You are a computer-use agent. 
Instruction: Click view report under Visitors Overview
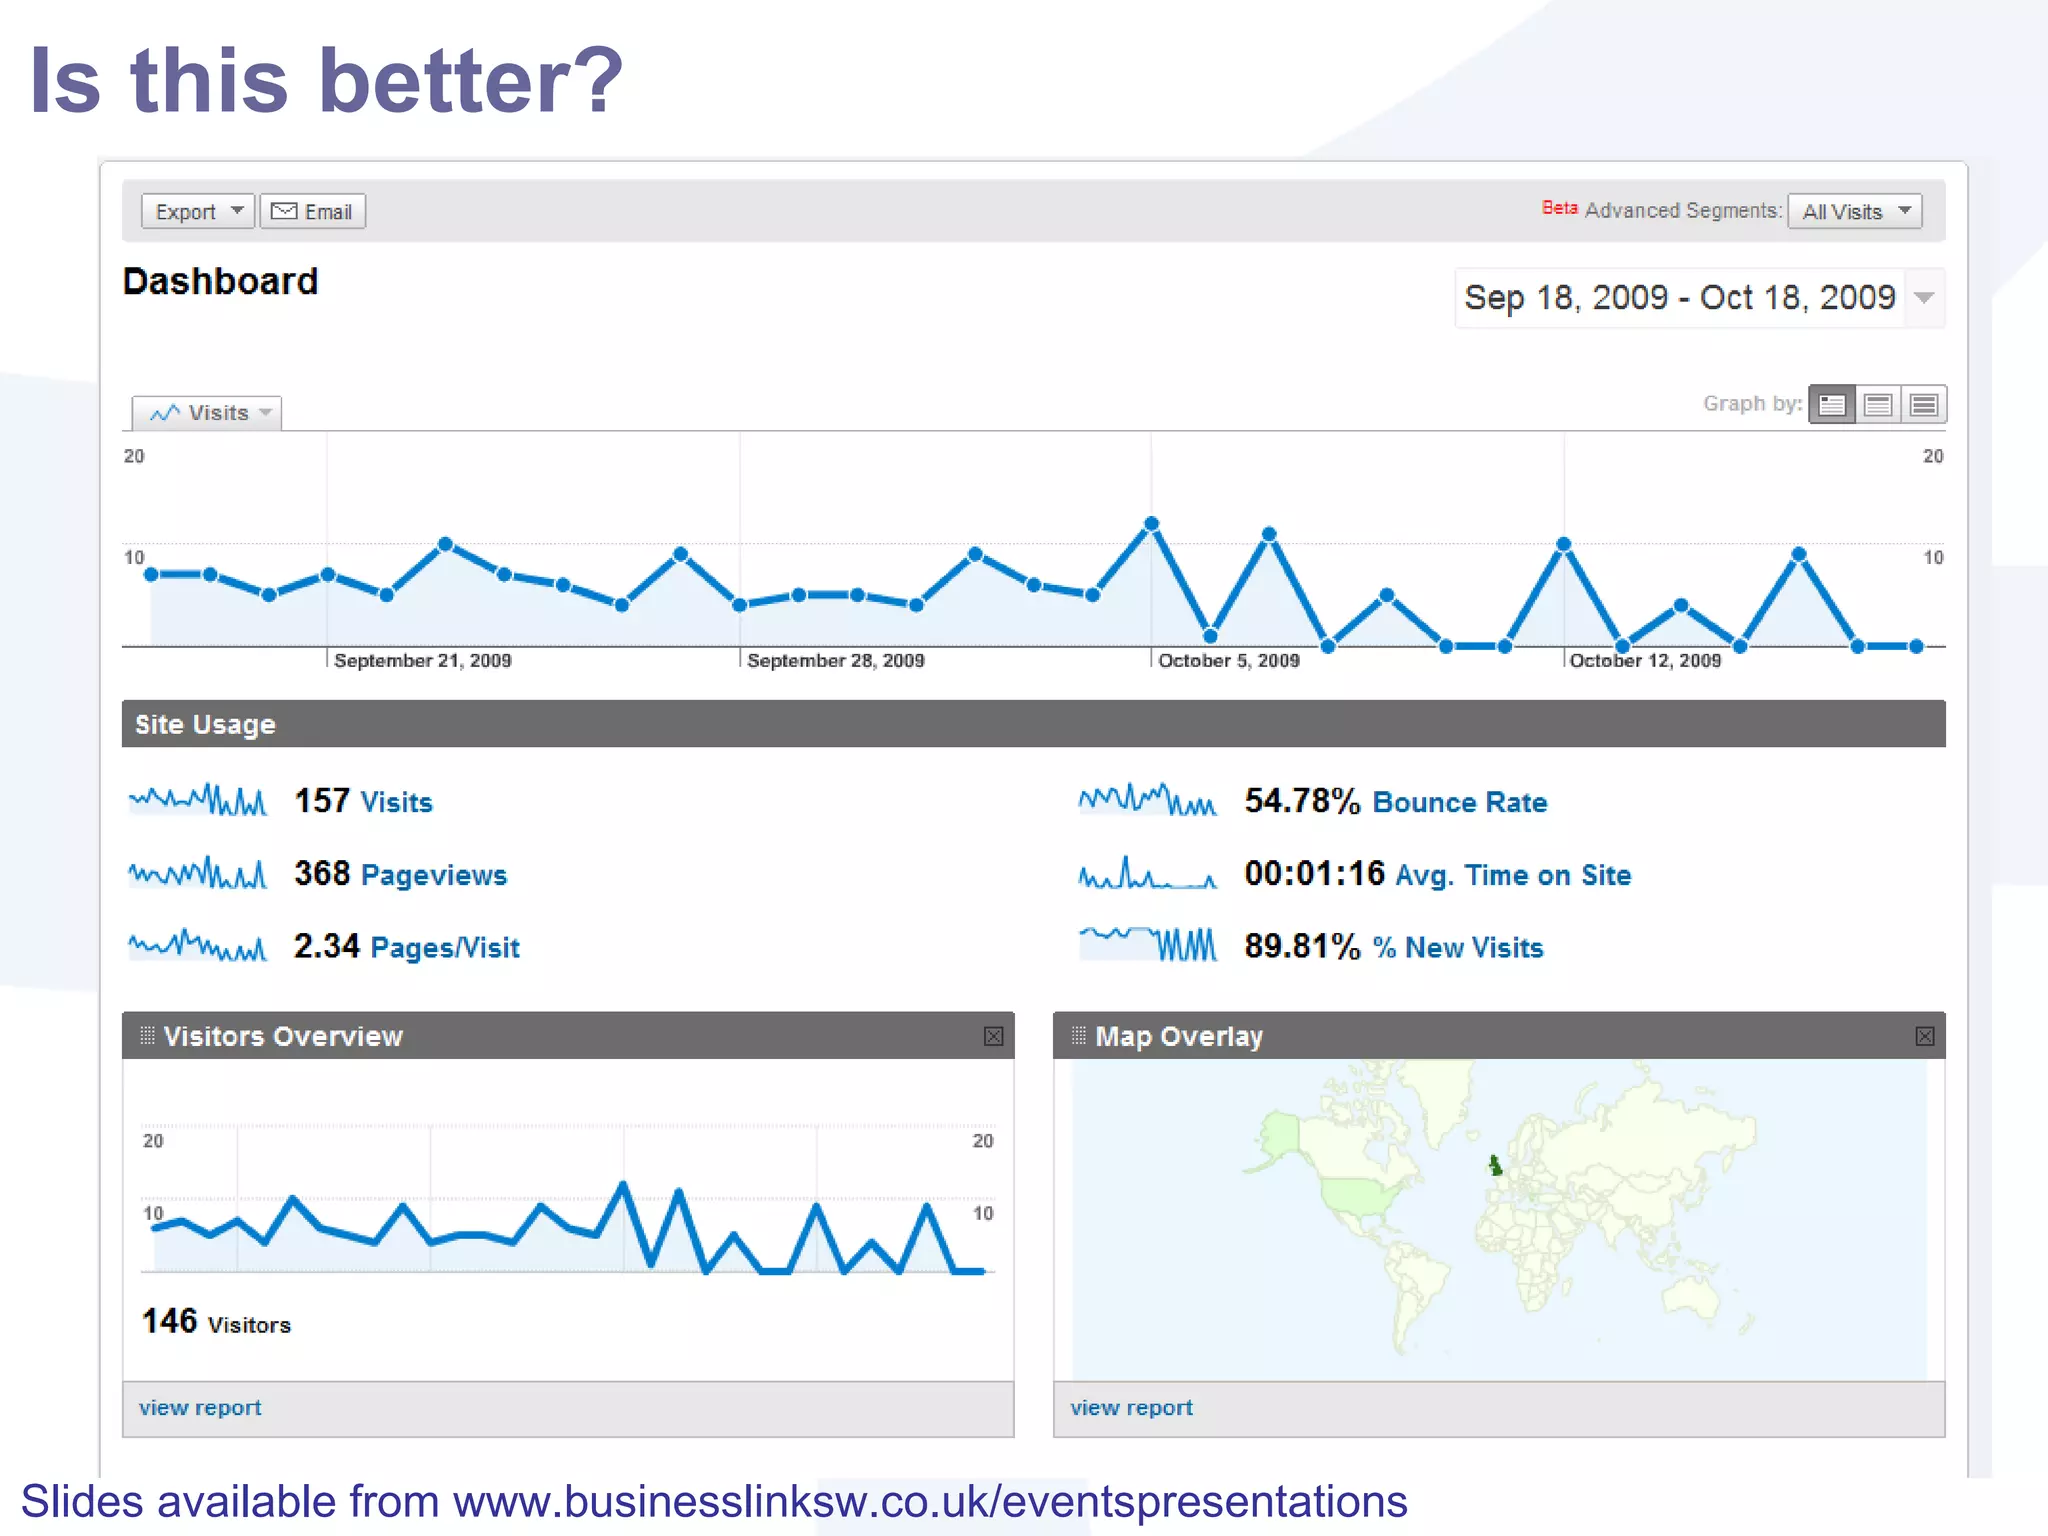[200, 1408]
